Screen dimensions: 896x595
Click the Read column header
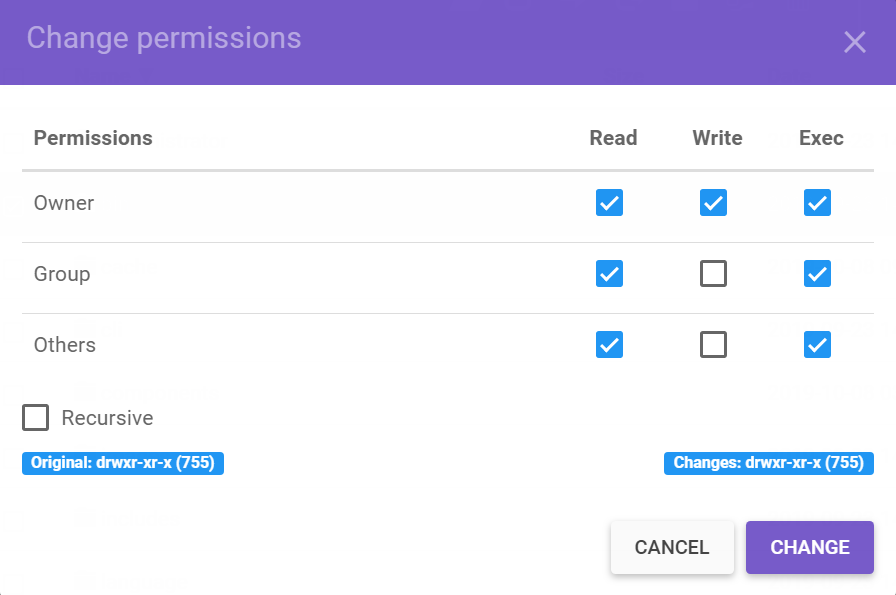613,138
